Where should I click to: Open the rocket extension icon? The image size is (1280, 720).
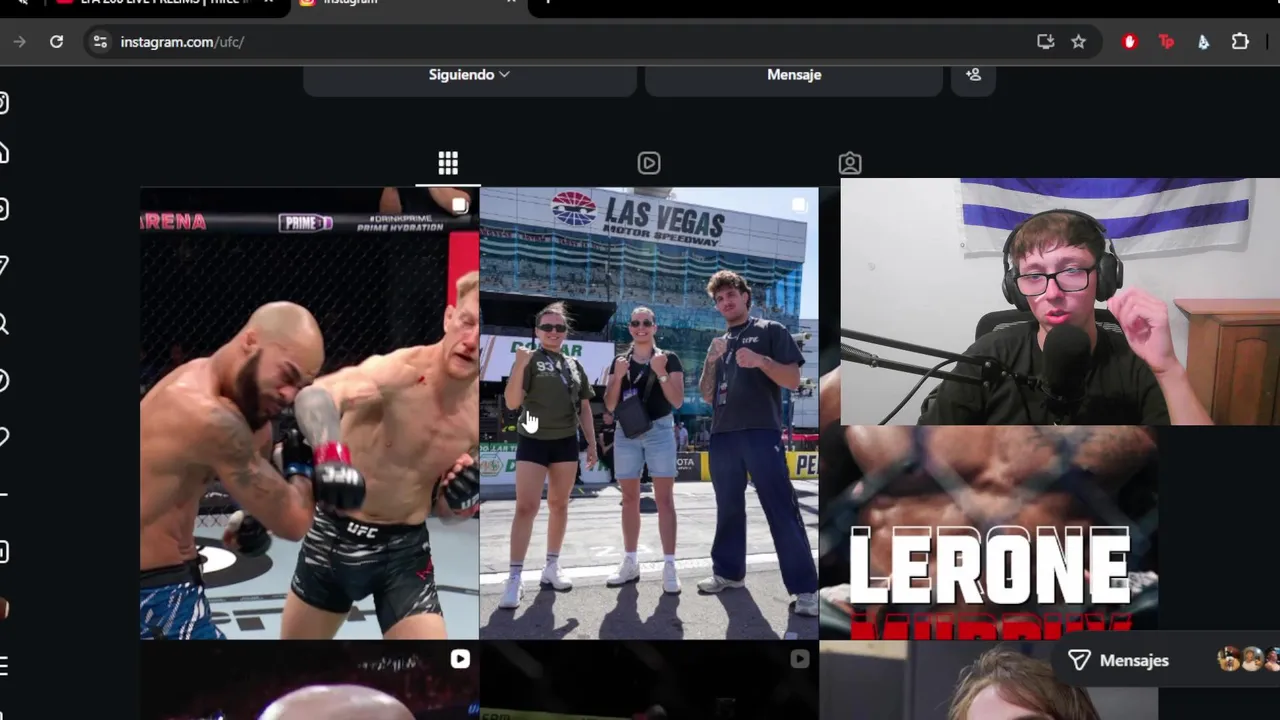[x=1203, y=42]
